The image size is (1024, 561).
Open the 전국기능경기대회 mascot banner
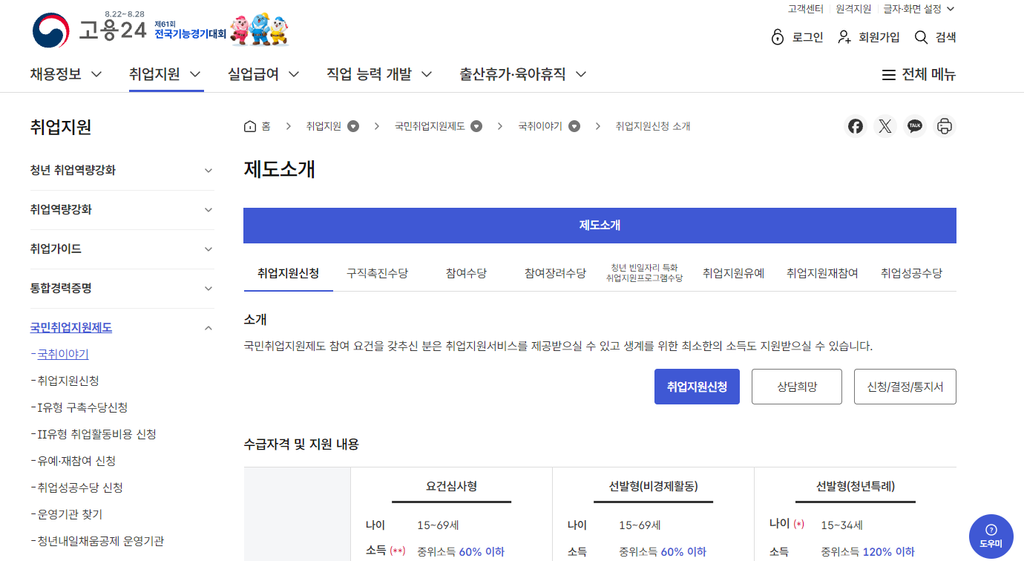(x=222, y=30)
